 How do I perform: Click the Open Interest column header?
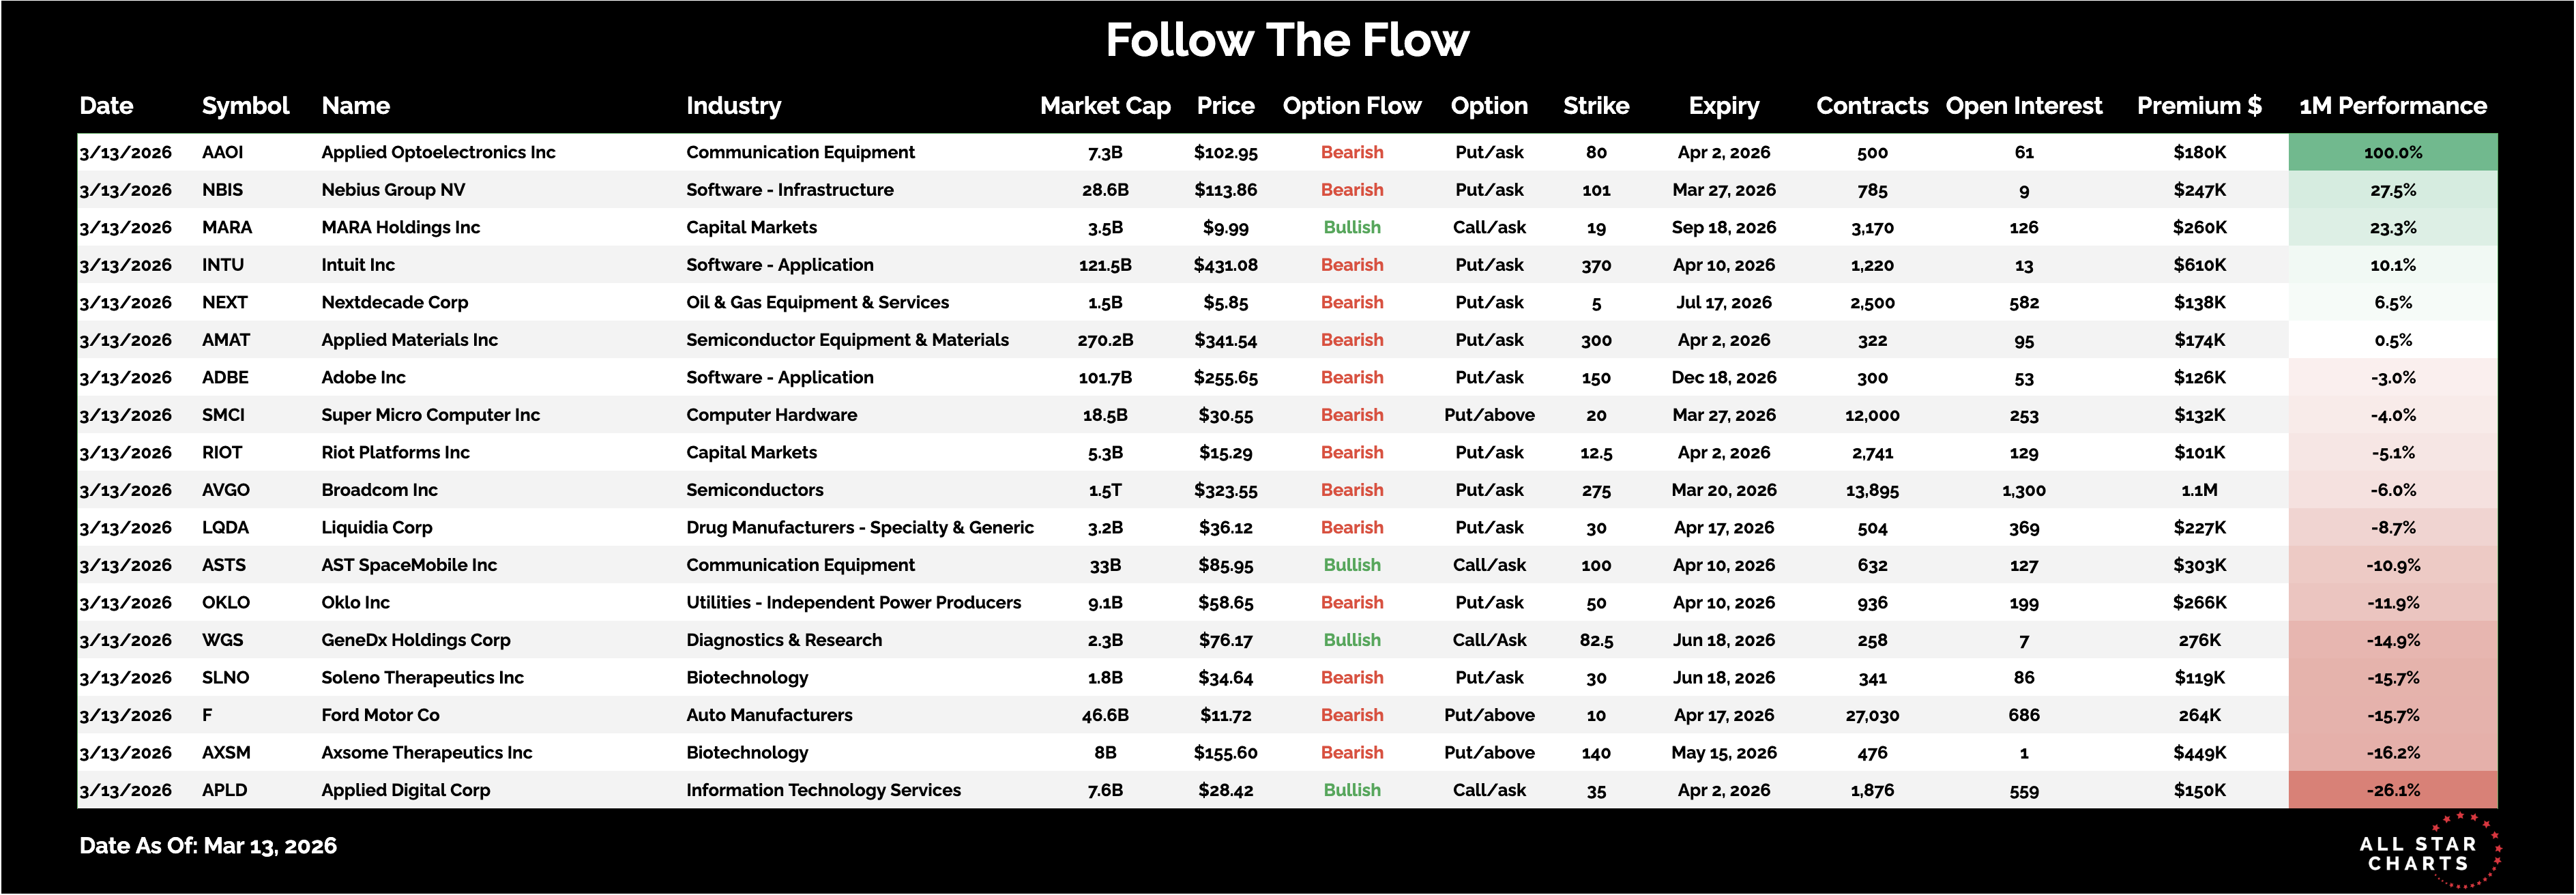point(2023,106)
